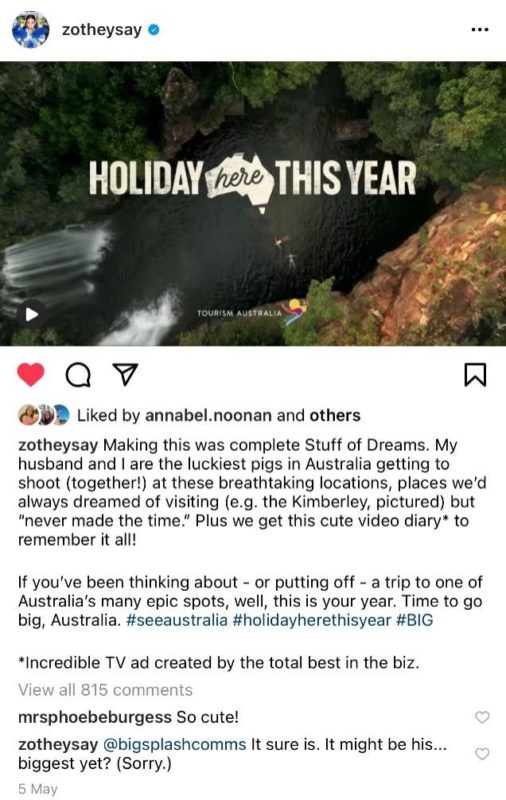
Task: Open mrsphoebeburgess commenter profile
Action: tap(94, 717)
